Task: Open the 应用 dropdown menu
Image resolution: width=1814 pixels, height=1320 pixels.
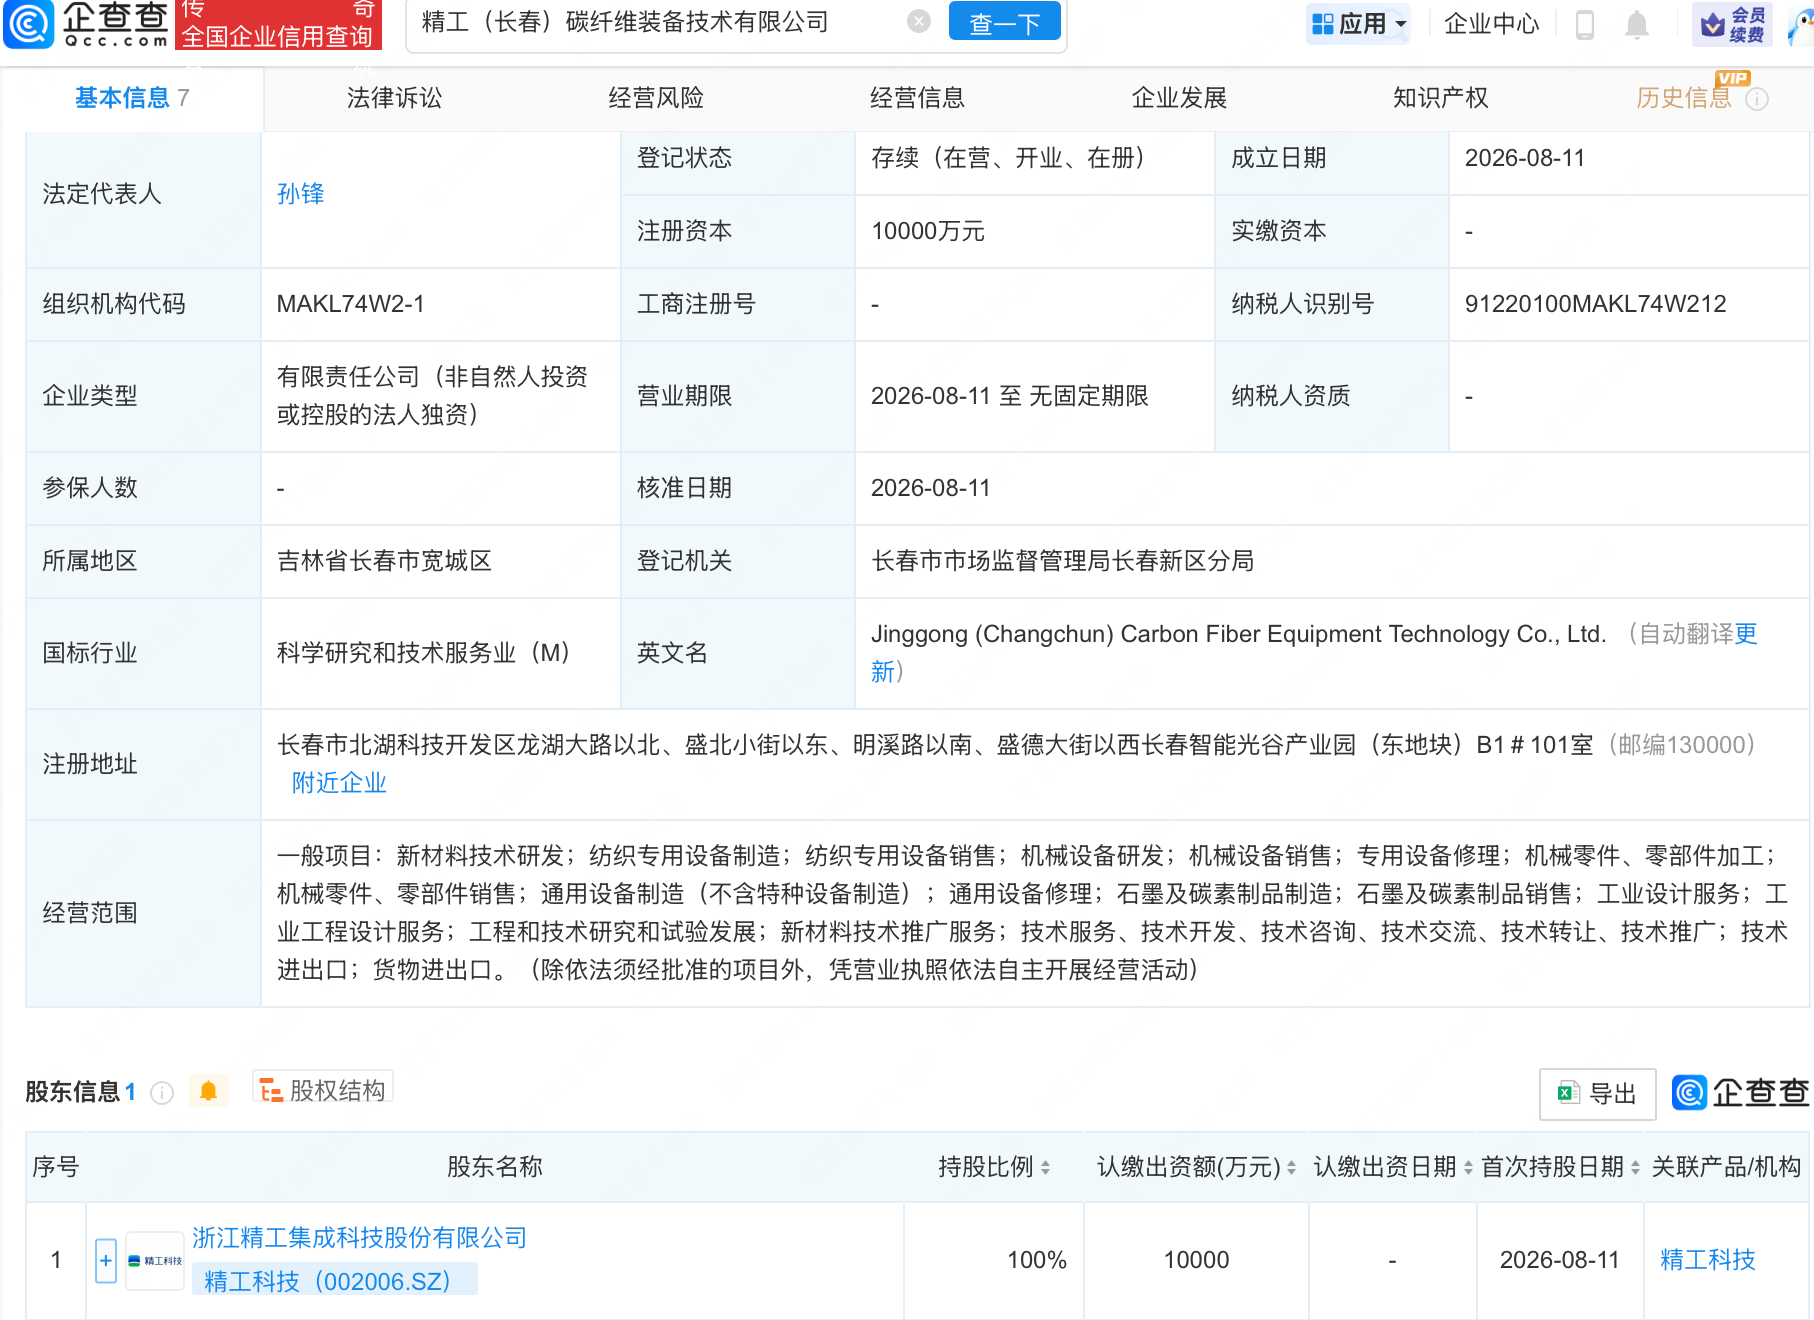Action: 1358,23
